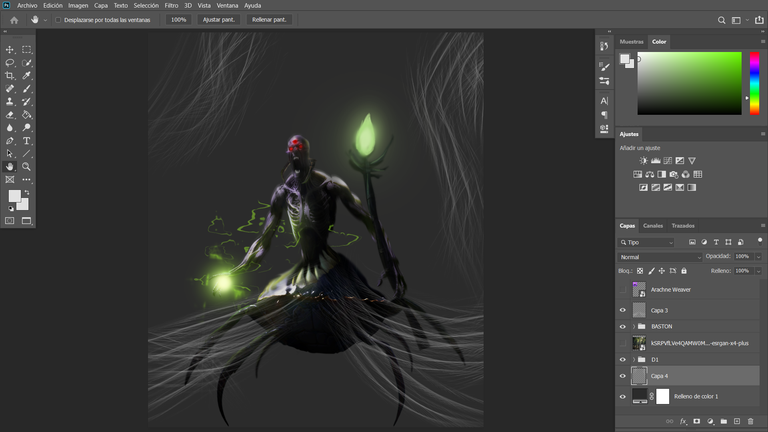Select the Crop tool

(10, 75)
